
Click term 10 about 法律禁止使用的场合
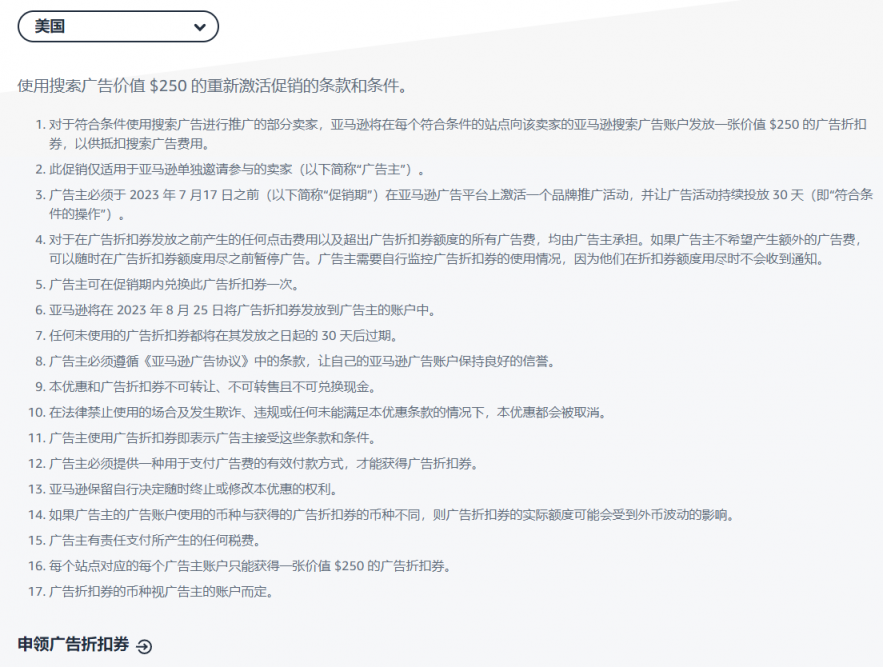(x=328, y=413)
